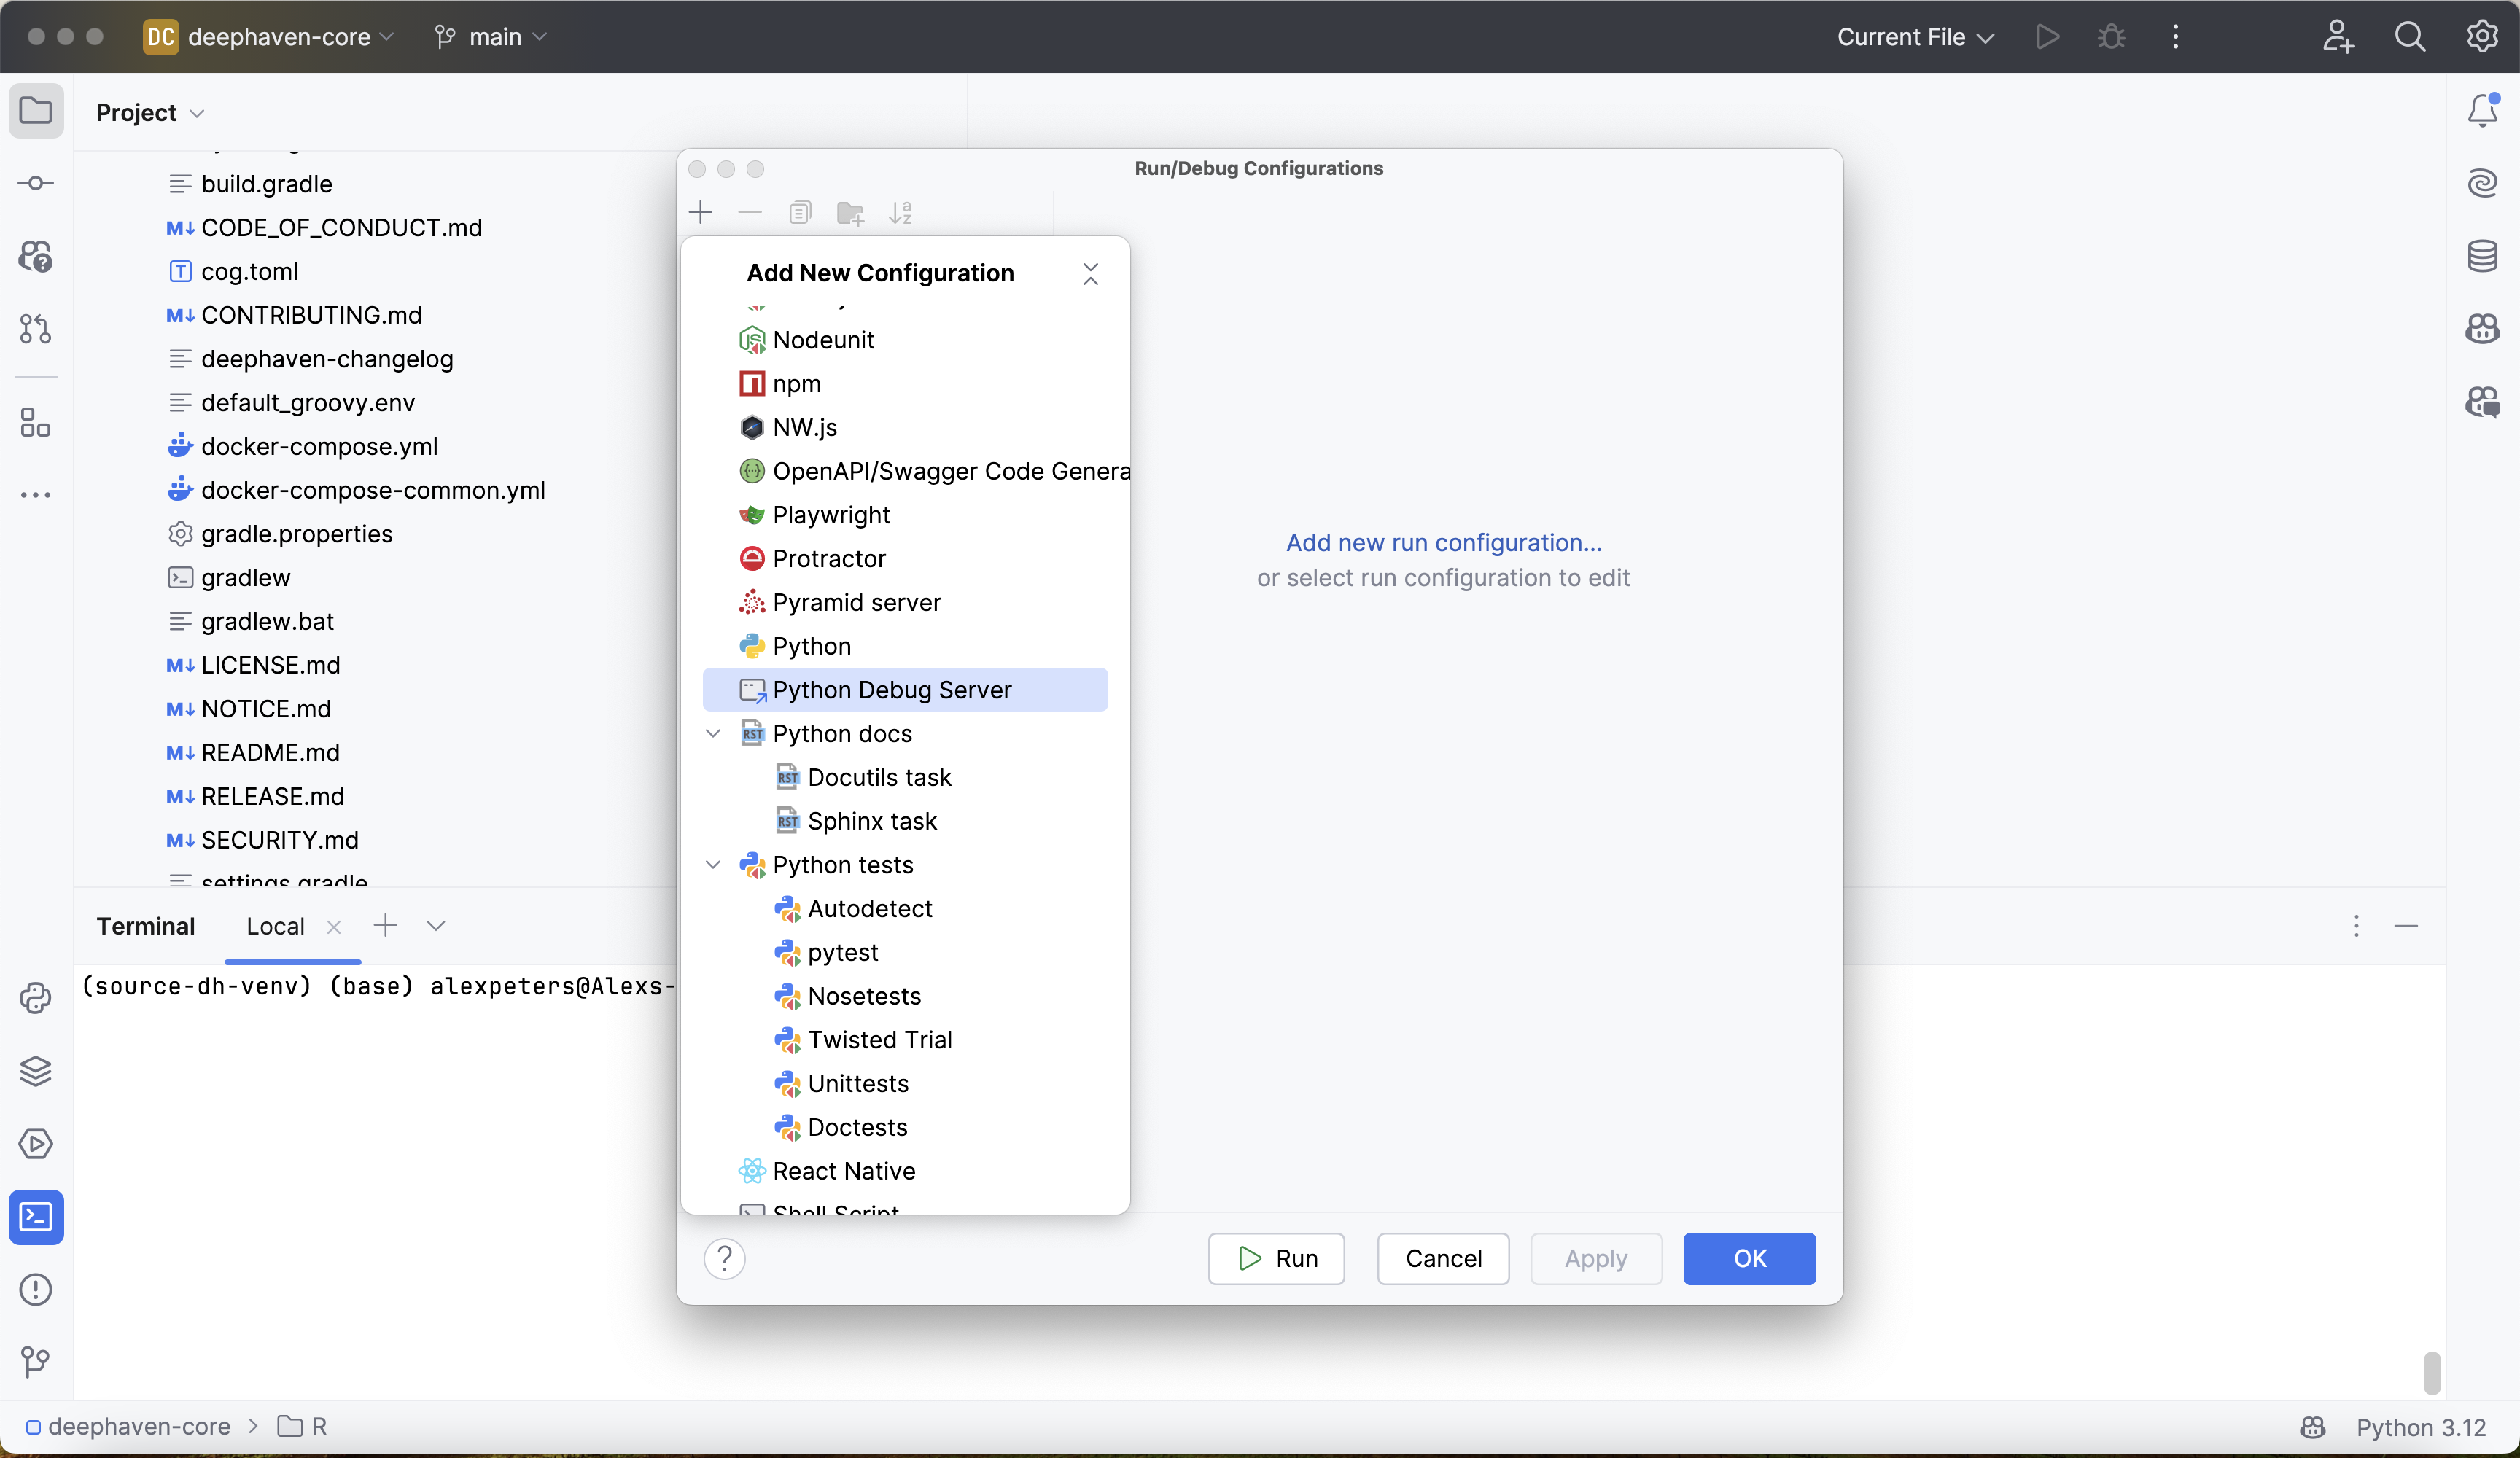
Task: Open the Notifications bell icon
Action: tap(2482, 110)
